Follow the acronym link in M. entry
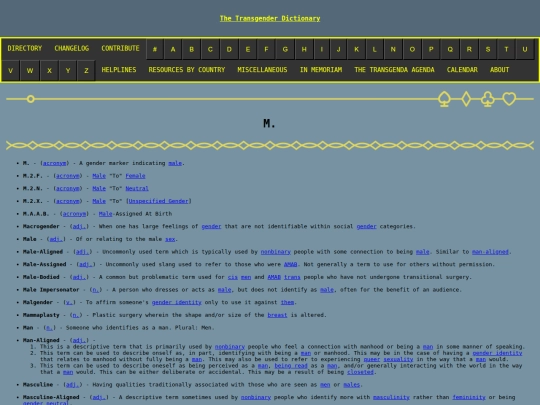540x405 pixels. click(x=54, y=163)
